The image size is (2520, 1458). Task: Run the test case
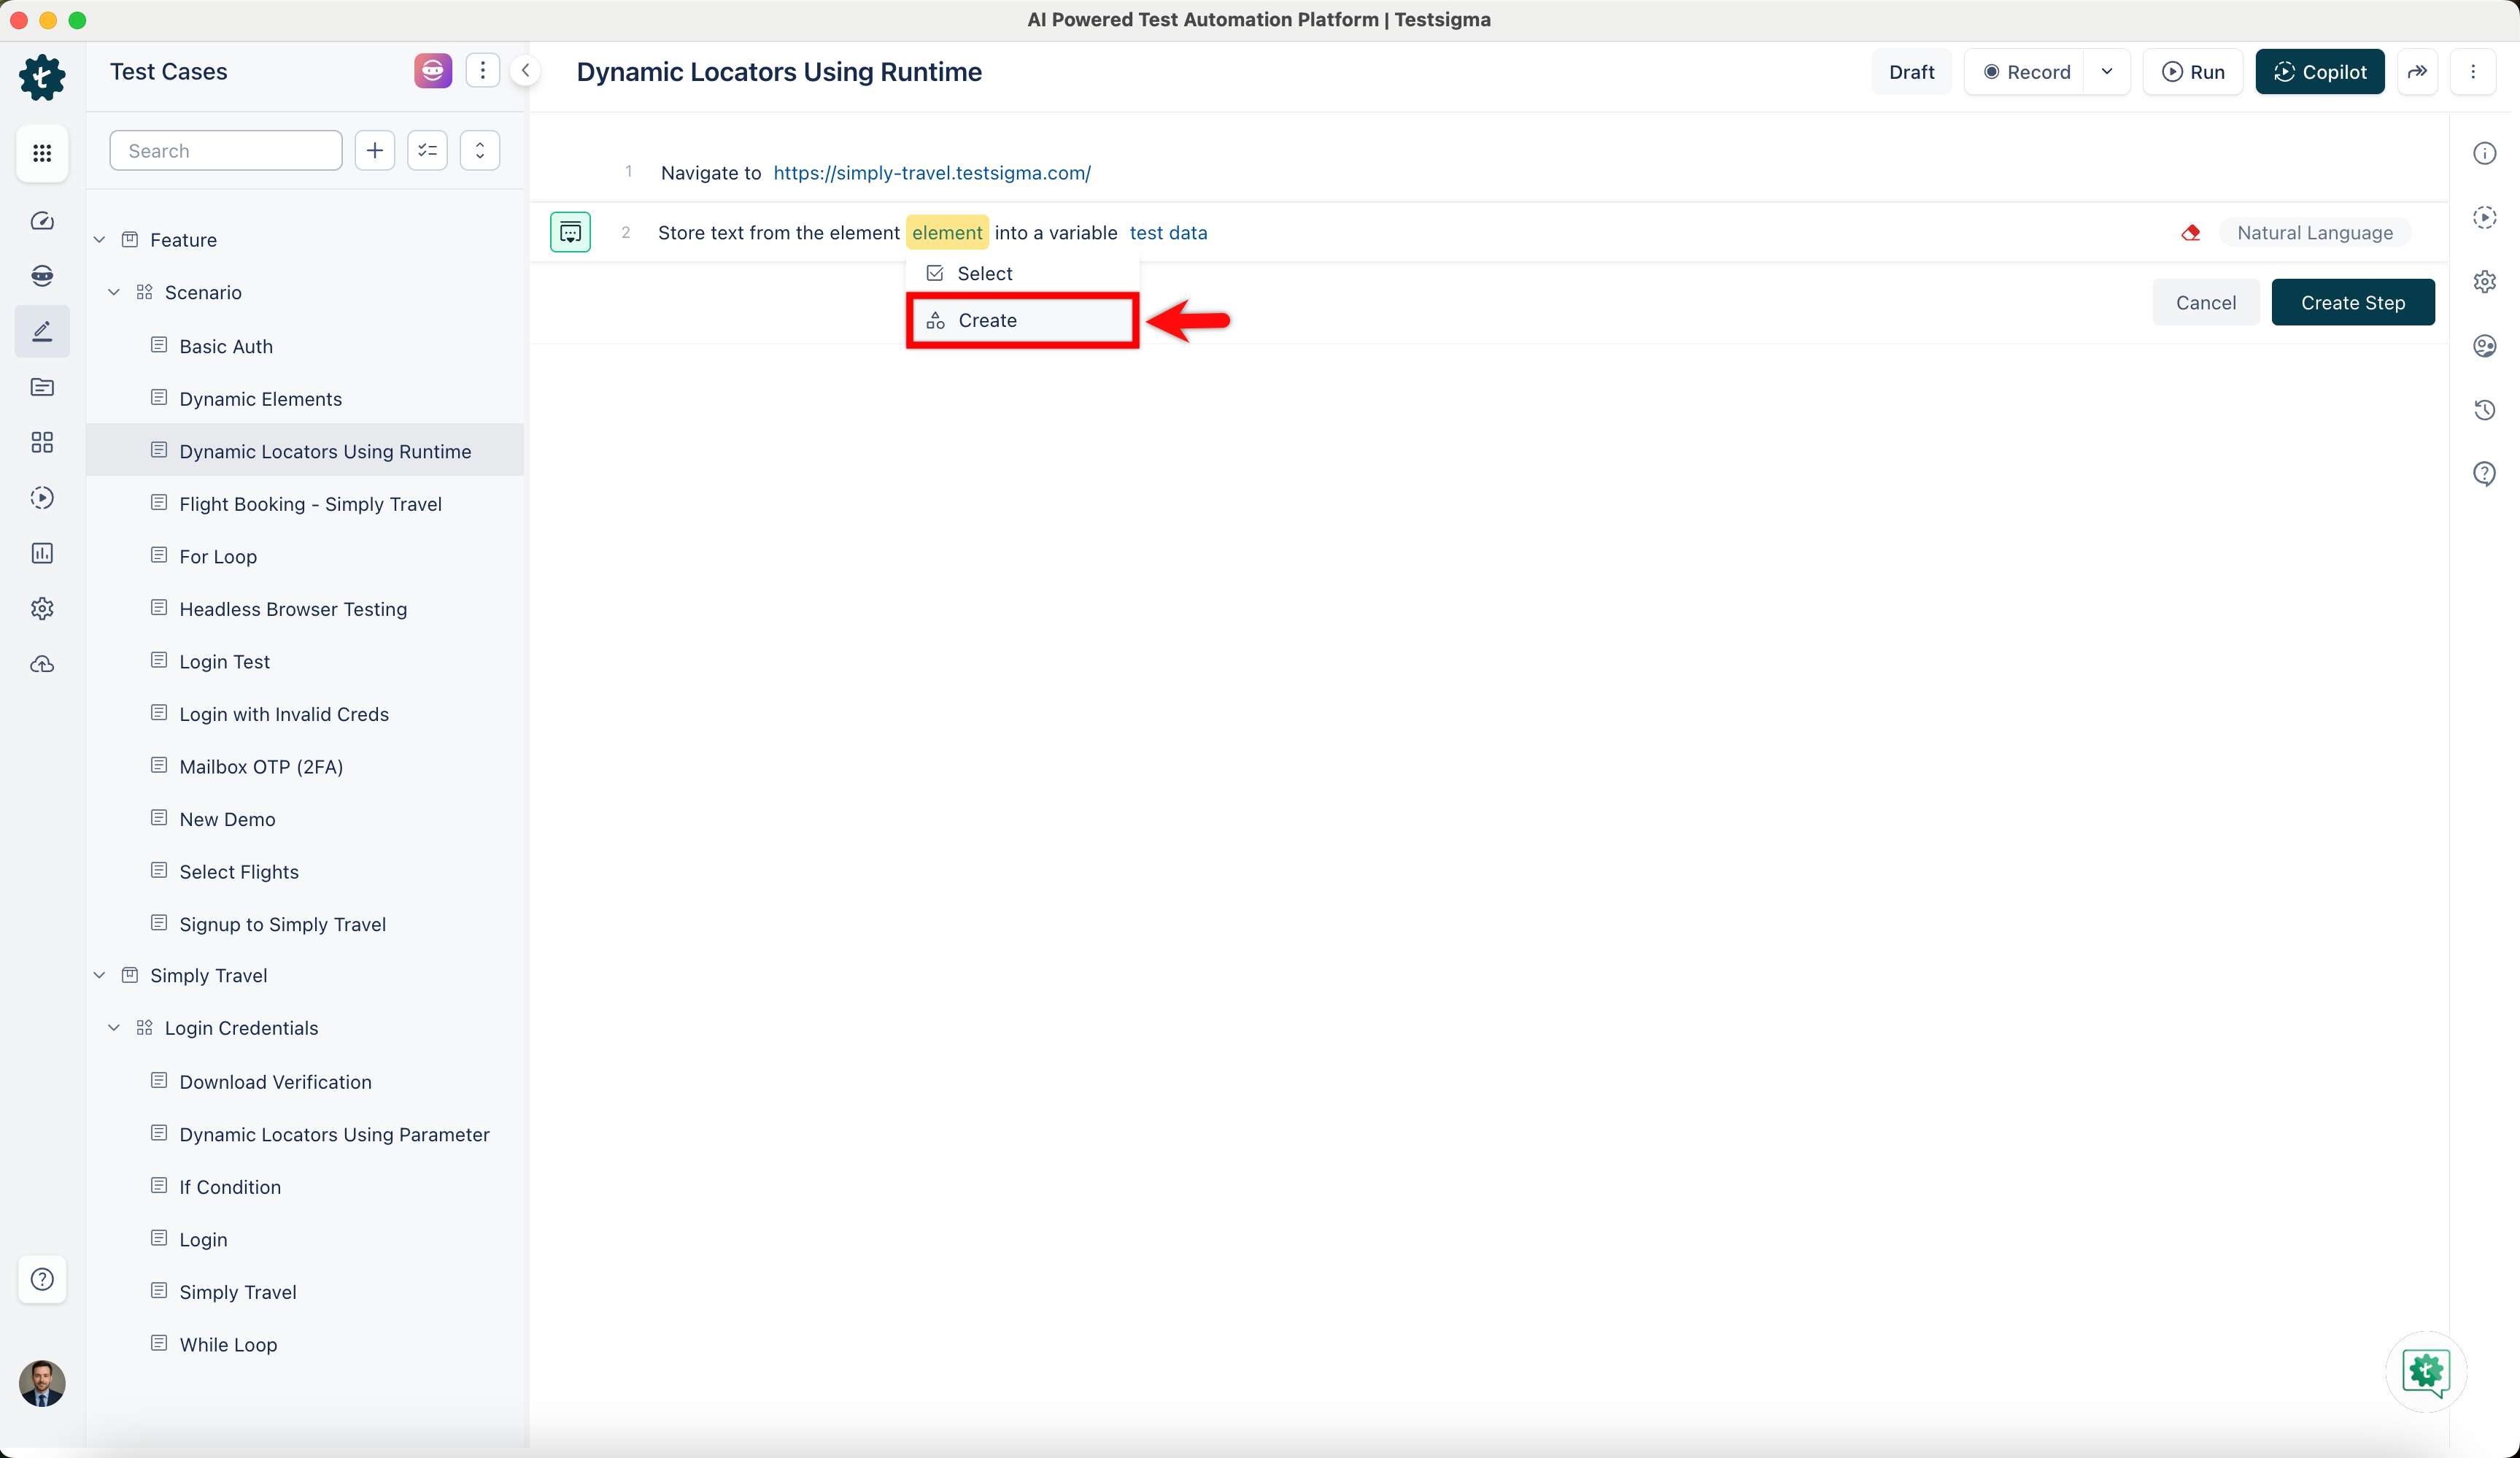pyautogui.click(x=2193, y=72)
